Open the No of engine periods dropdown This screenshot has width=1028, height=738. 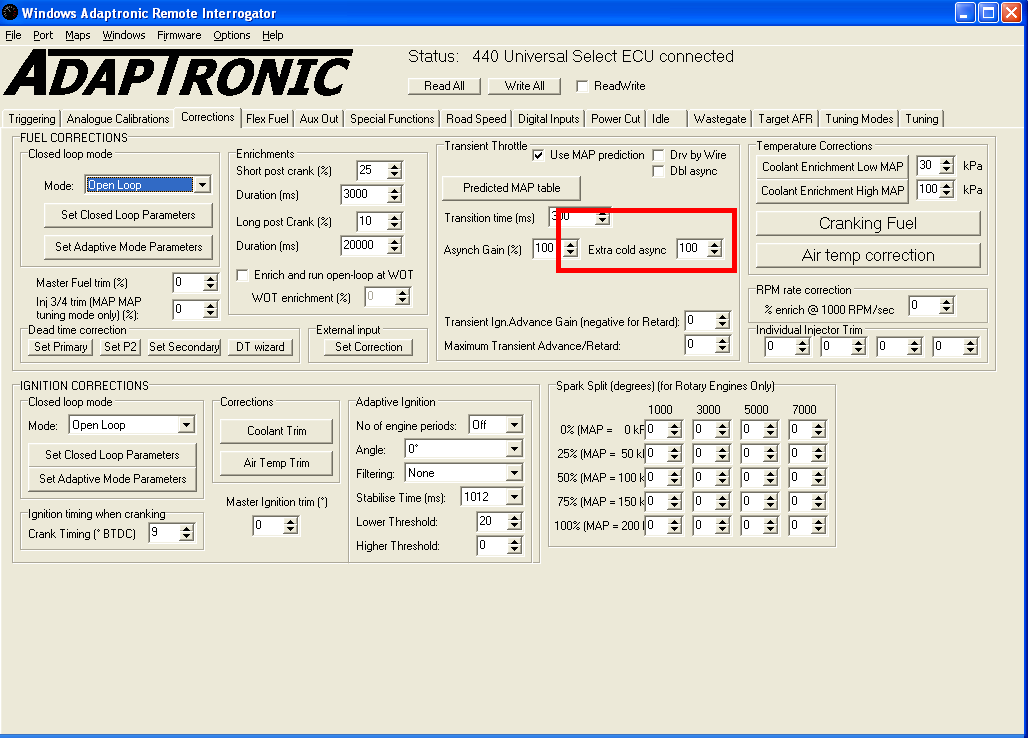[514, 425]
